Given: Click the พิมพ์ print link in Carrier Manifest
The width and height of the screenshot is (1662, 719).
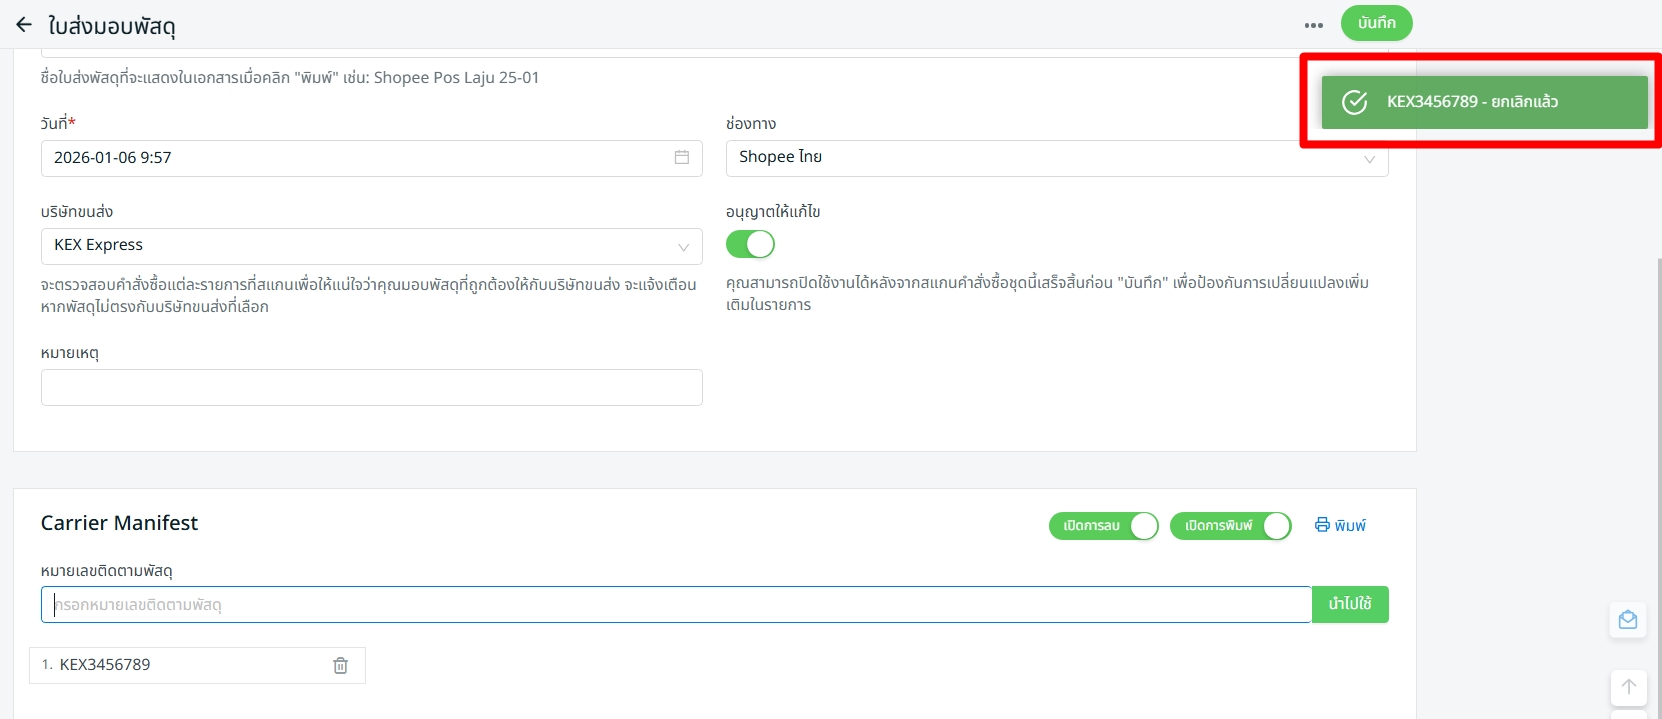Looking at the screenshot, I should point(1340,526).
